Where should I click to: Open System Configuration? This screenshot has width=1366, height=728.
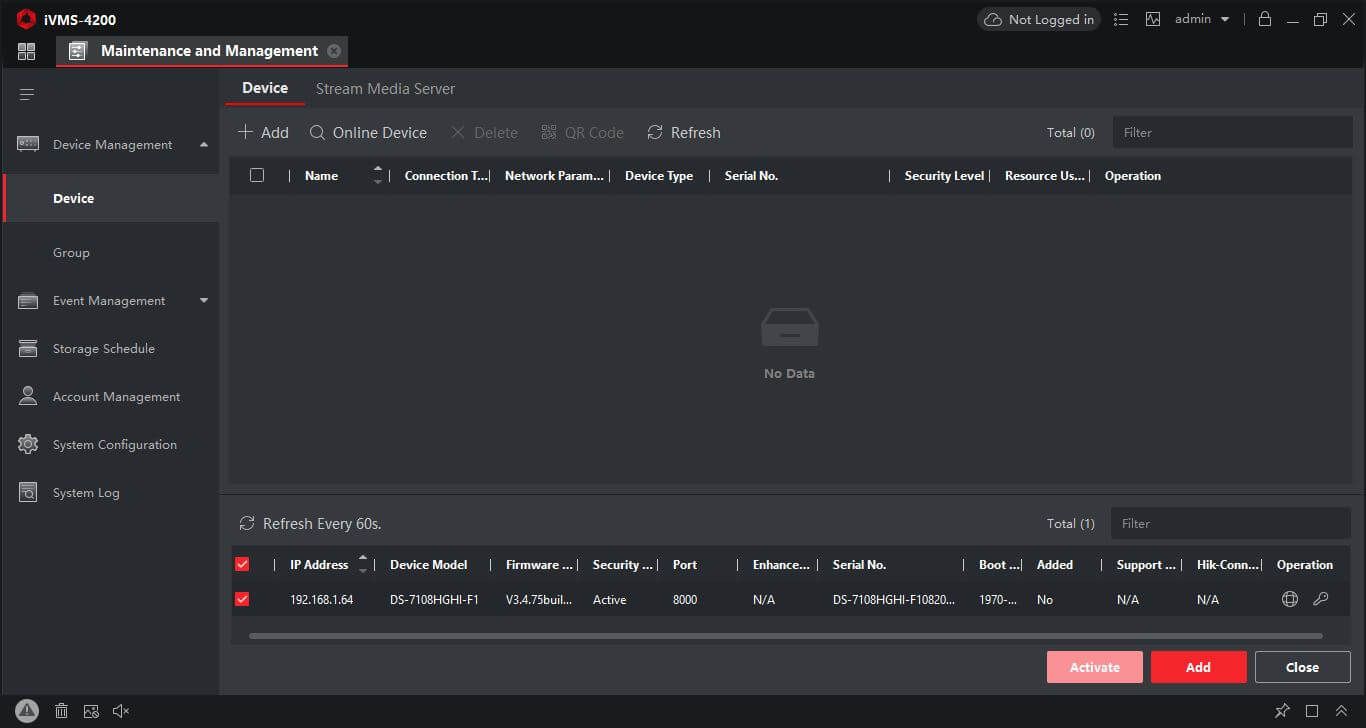[x=114, y=445]
